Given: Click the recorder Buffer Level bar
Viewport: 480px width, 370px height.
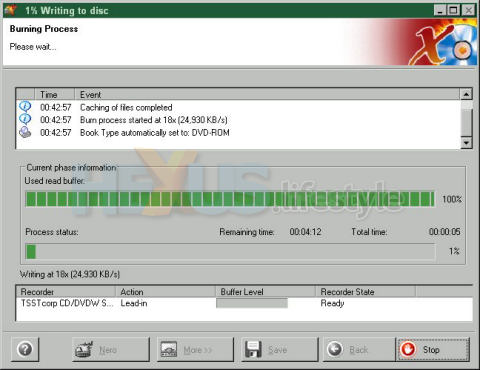Looking at the screenshot, I should pos(252,303).
